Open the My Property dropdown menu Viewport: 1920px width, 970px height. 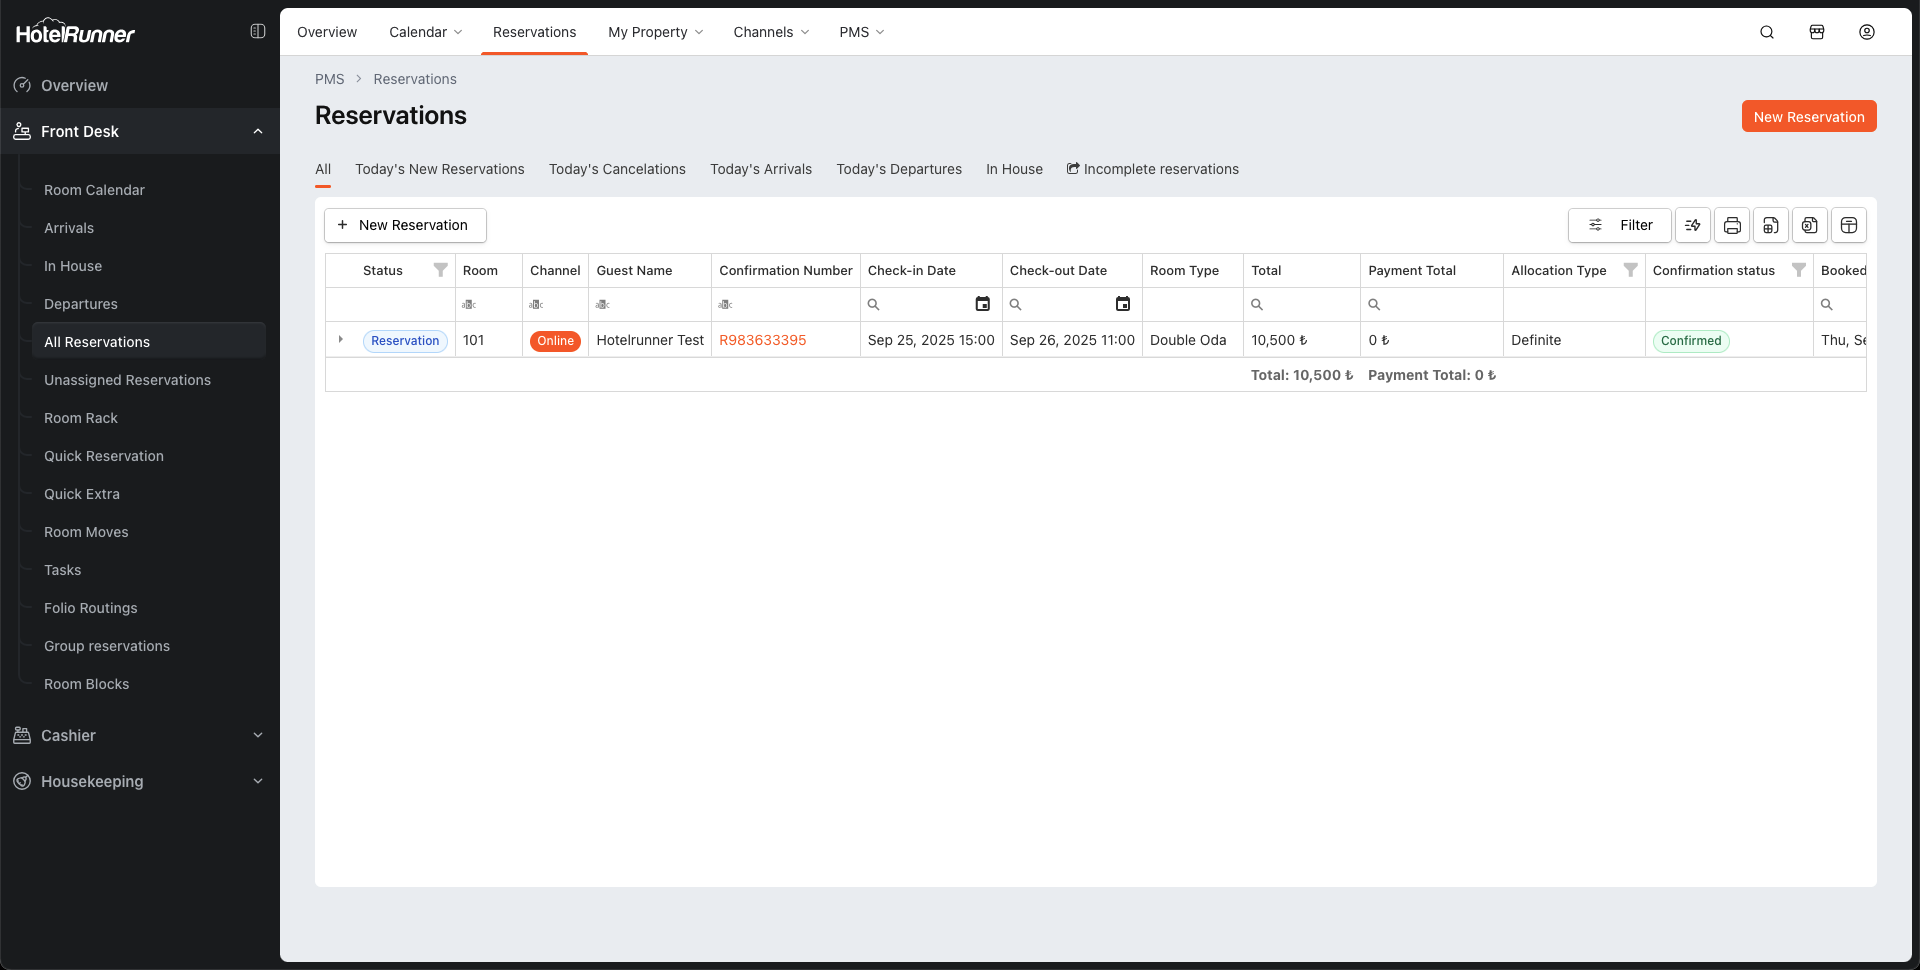655,32
